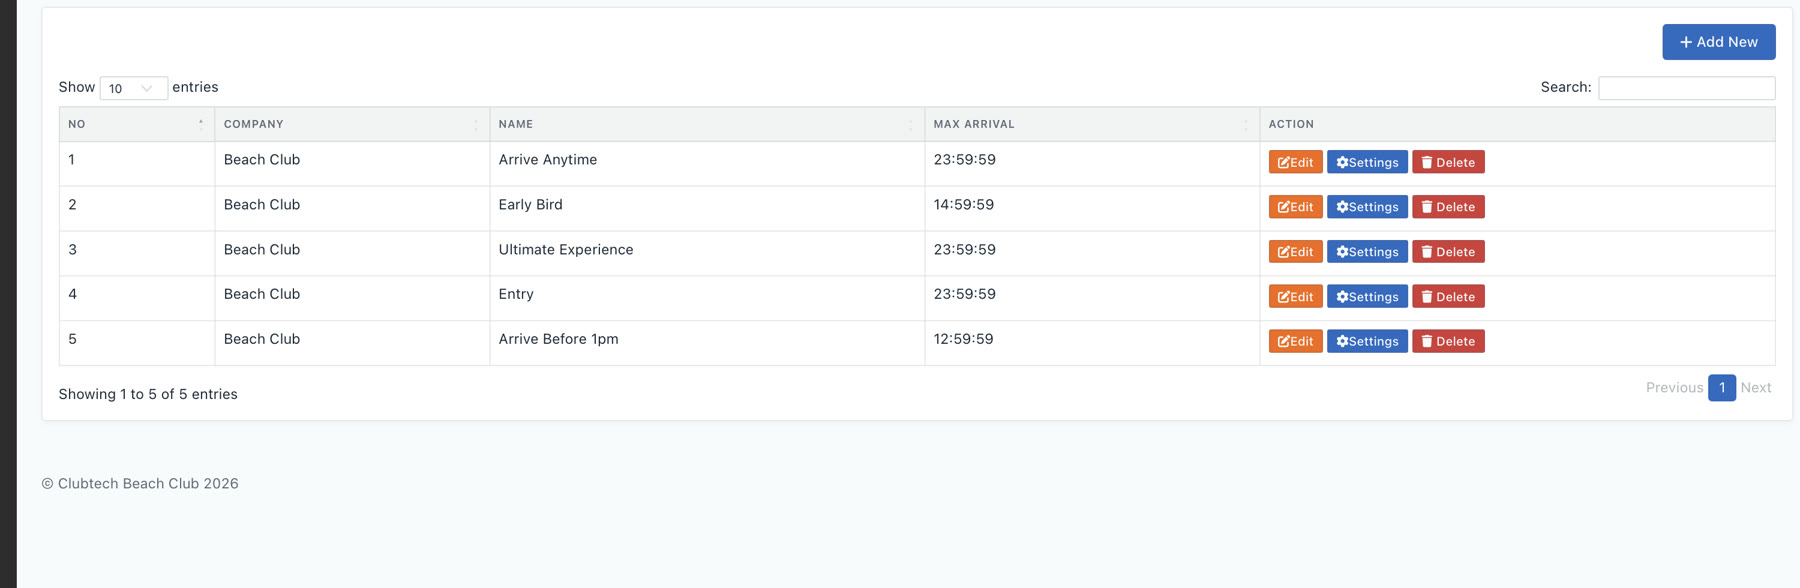Select the Ultimate Experience name cell
Image resolution: width=1800 pixels, height=588 pixels.
click(x=707, y=253)
